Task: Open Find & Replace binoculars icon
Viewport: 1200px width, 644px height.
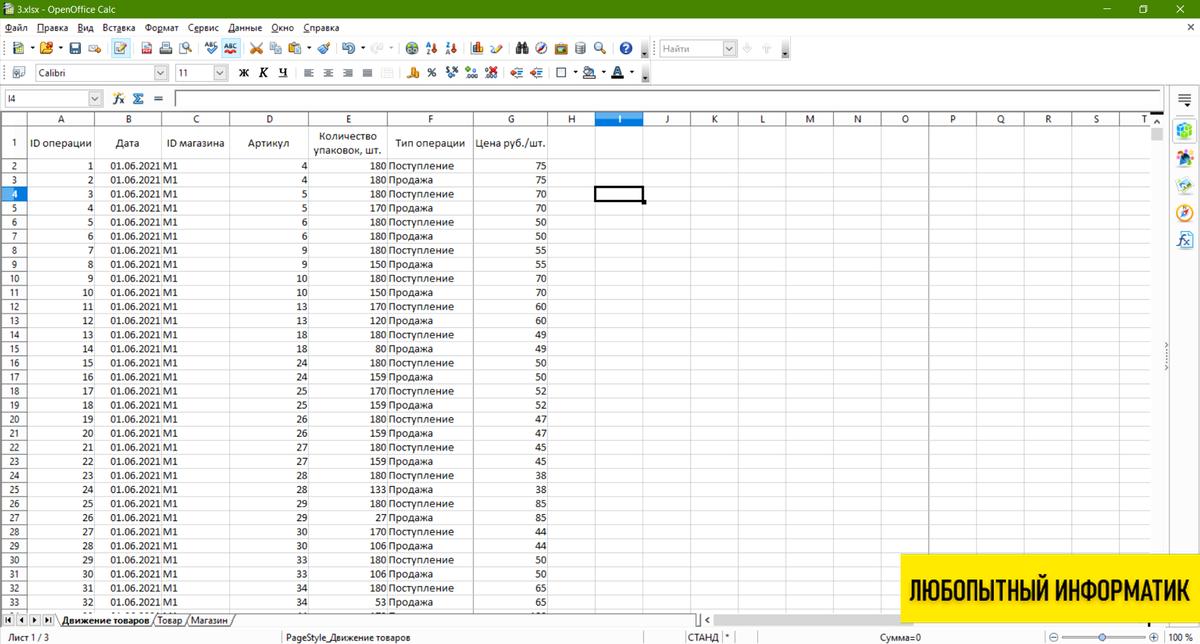Action: click(x=522, y=48)
